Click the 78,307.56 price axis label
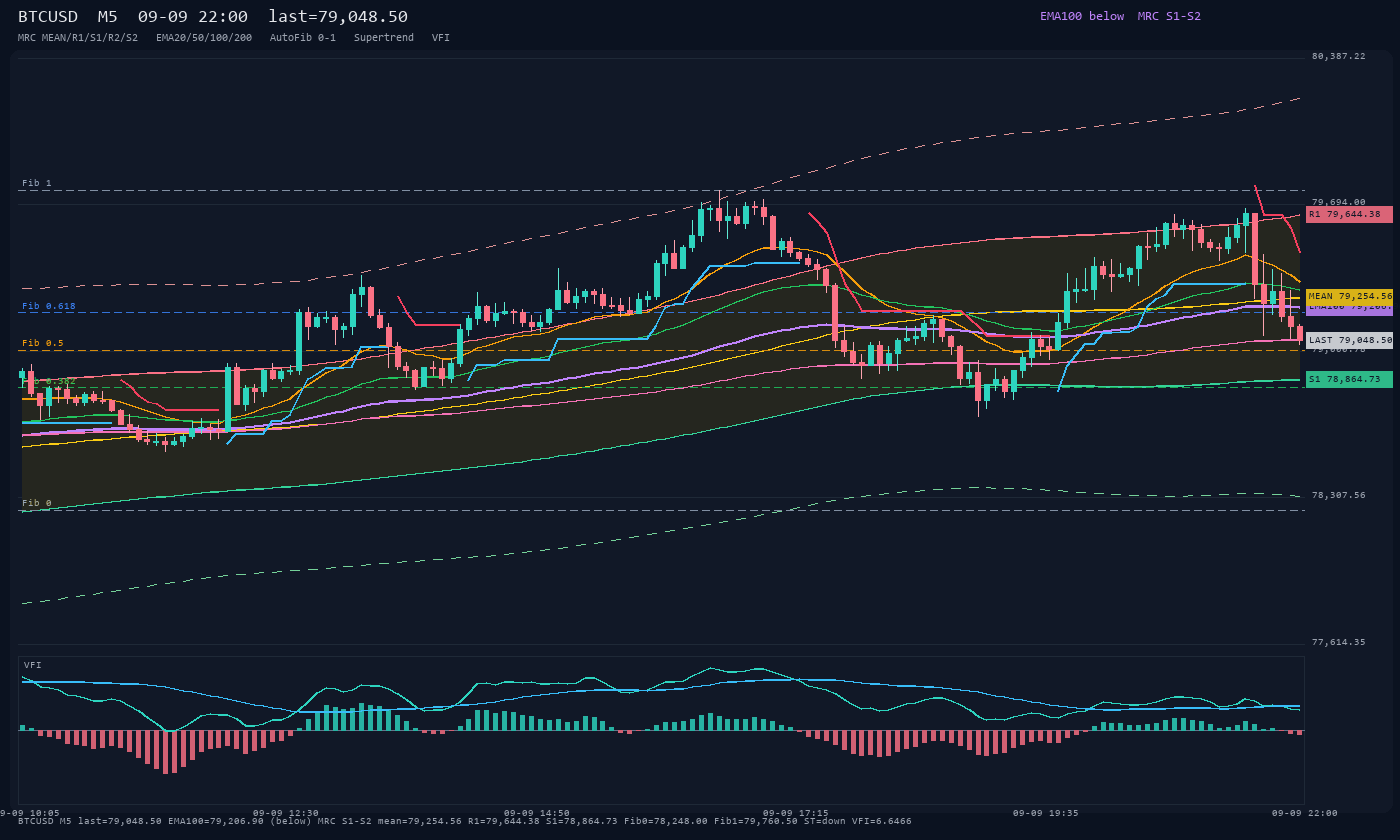 point(1338,495)
